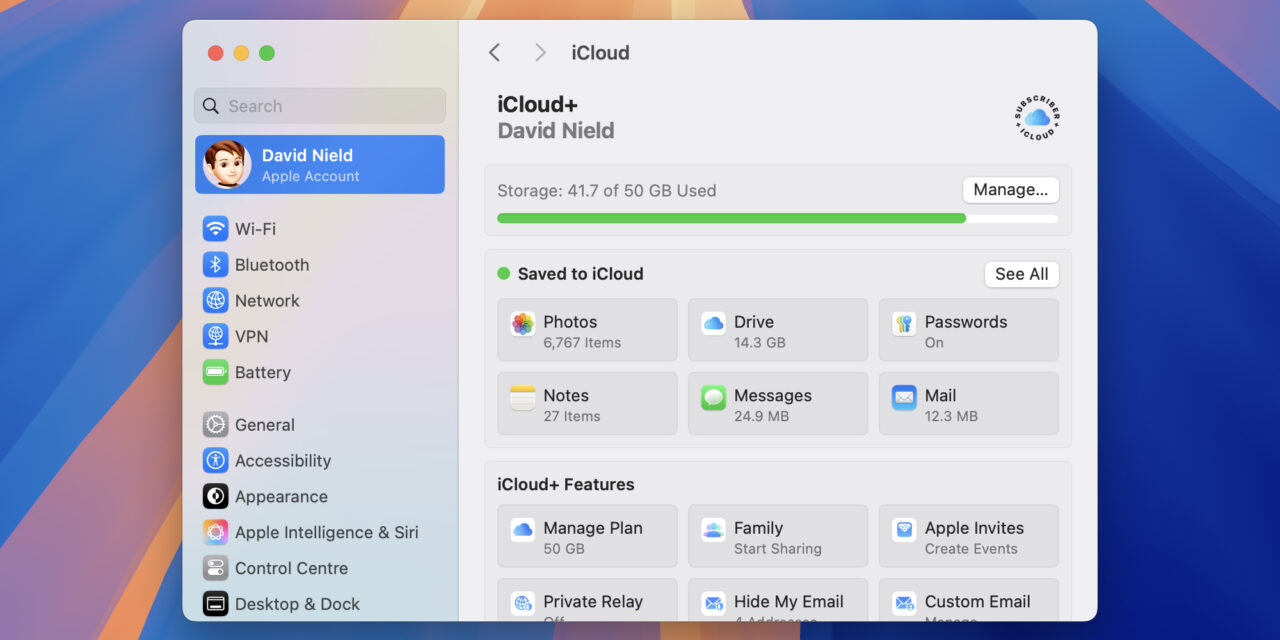Screen dimensions: 1280x640
Task: Select Network in the sidebar
Action: 267,301
